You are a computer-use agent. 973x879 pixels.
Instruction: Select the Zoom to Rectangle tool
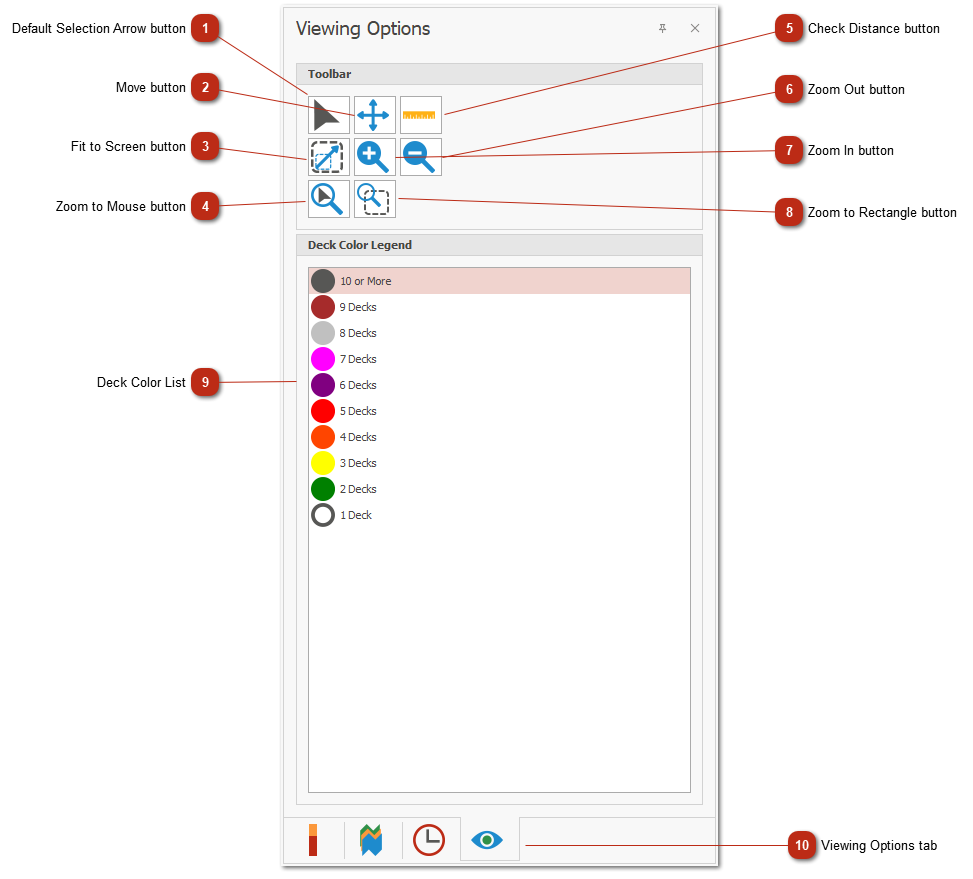click(x=374, y=199)
